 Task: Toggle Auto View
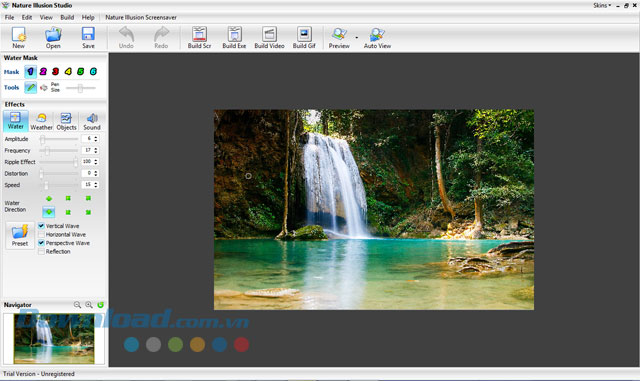[377, 38]
